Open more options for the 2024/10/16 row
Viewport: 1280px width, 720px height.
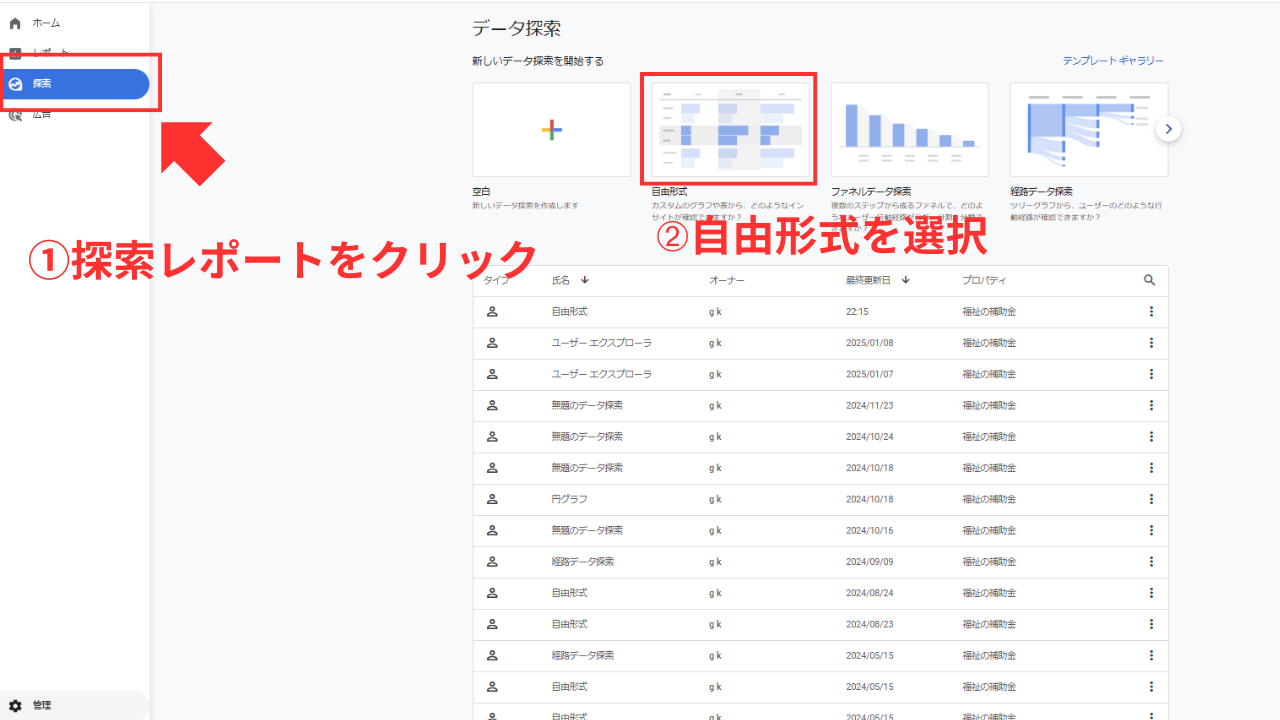click(x=1151, y=530)
